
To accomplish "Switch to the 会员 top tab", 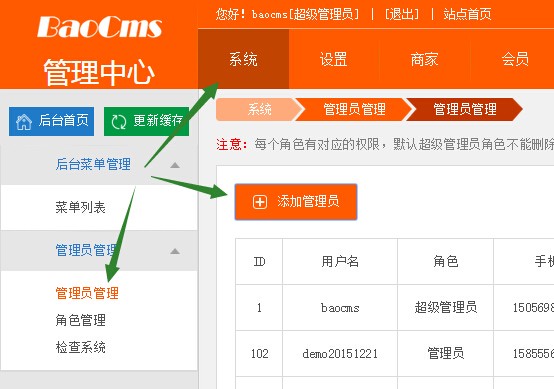I will pyautogui.click(x=515, y=59).
